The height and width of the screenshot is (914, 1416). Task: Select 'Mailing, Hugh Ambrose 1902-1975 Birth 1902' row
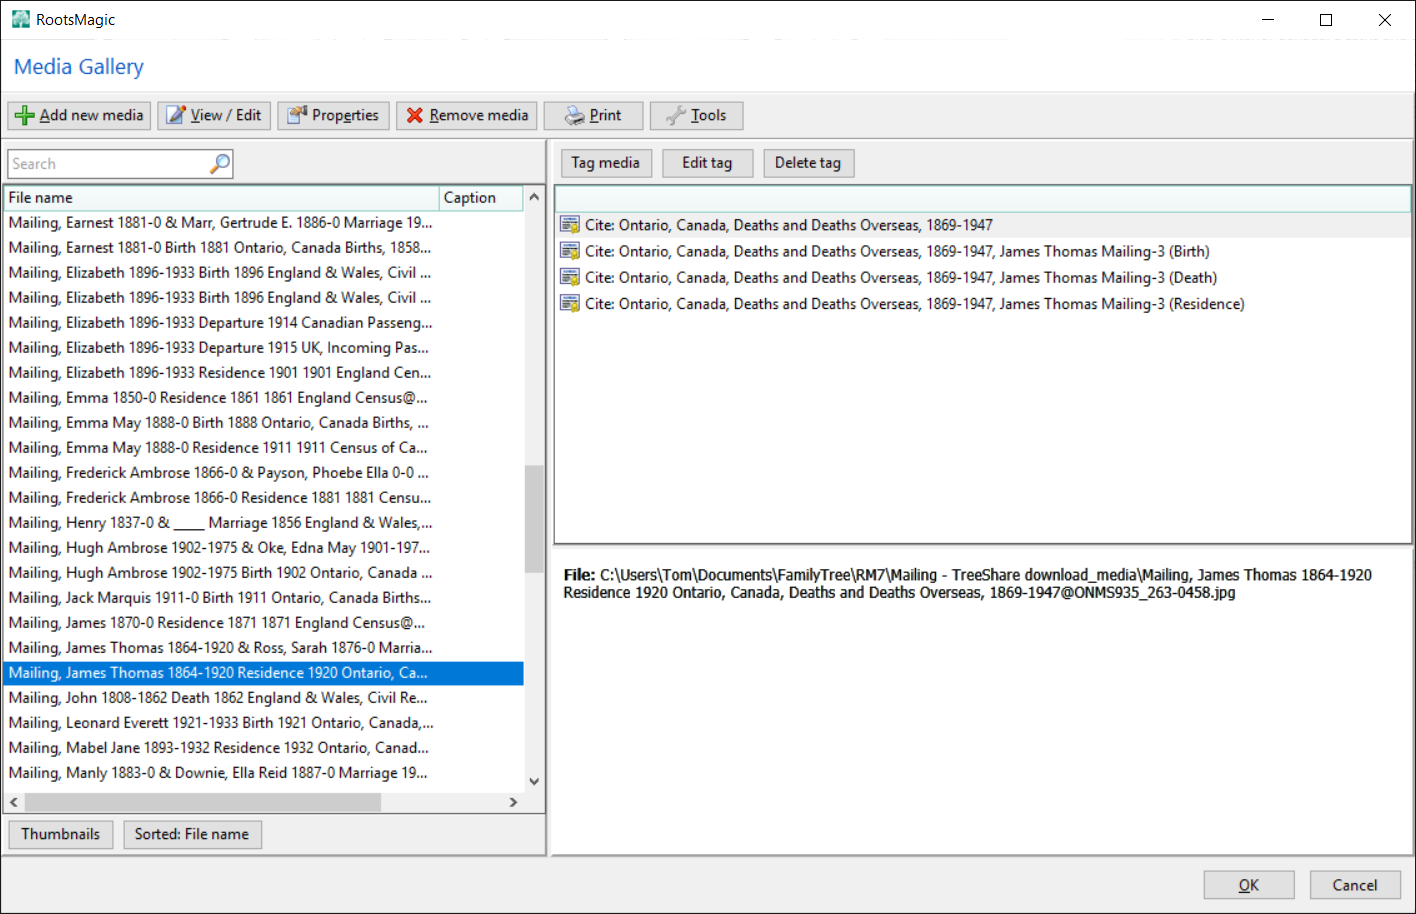click(x=263, y=573)
